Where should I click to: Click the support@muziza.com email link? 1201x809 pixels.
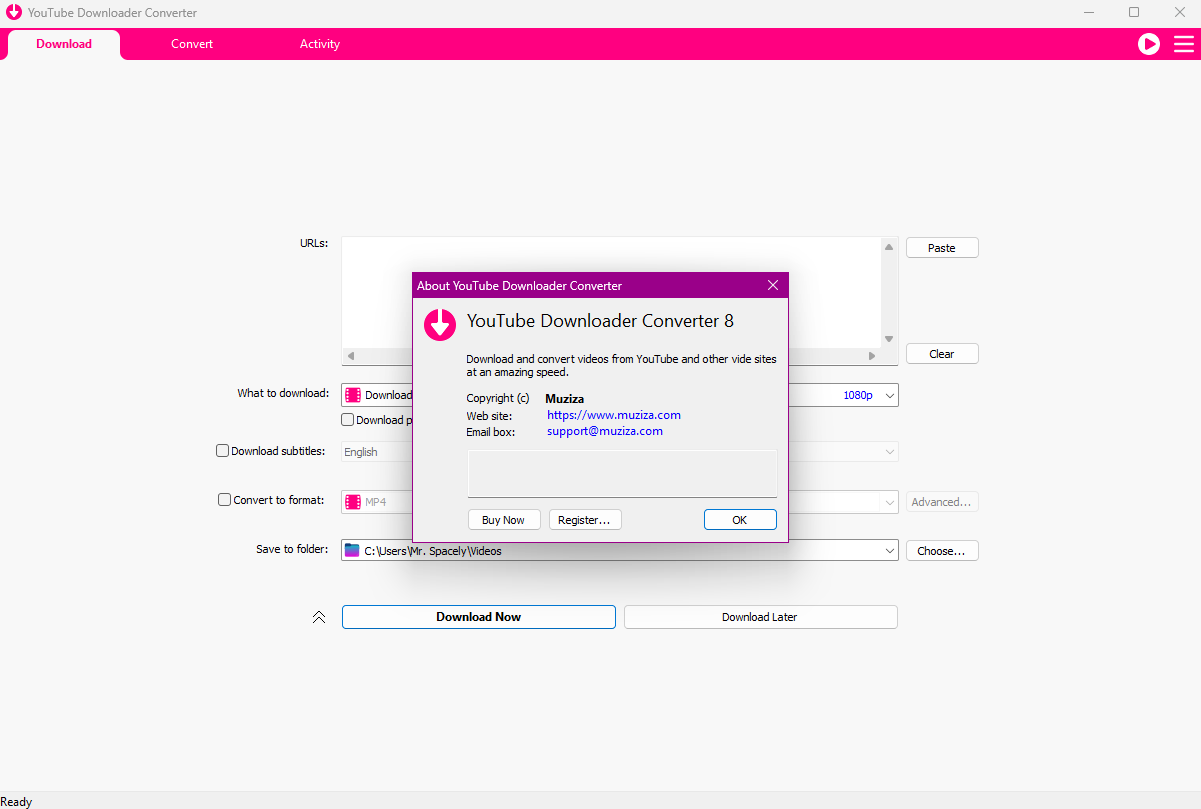[605, 431]
